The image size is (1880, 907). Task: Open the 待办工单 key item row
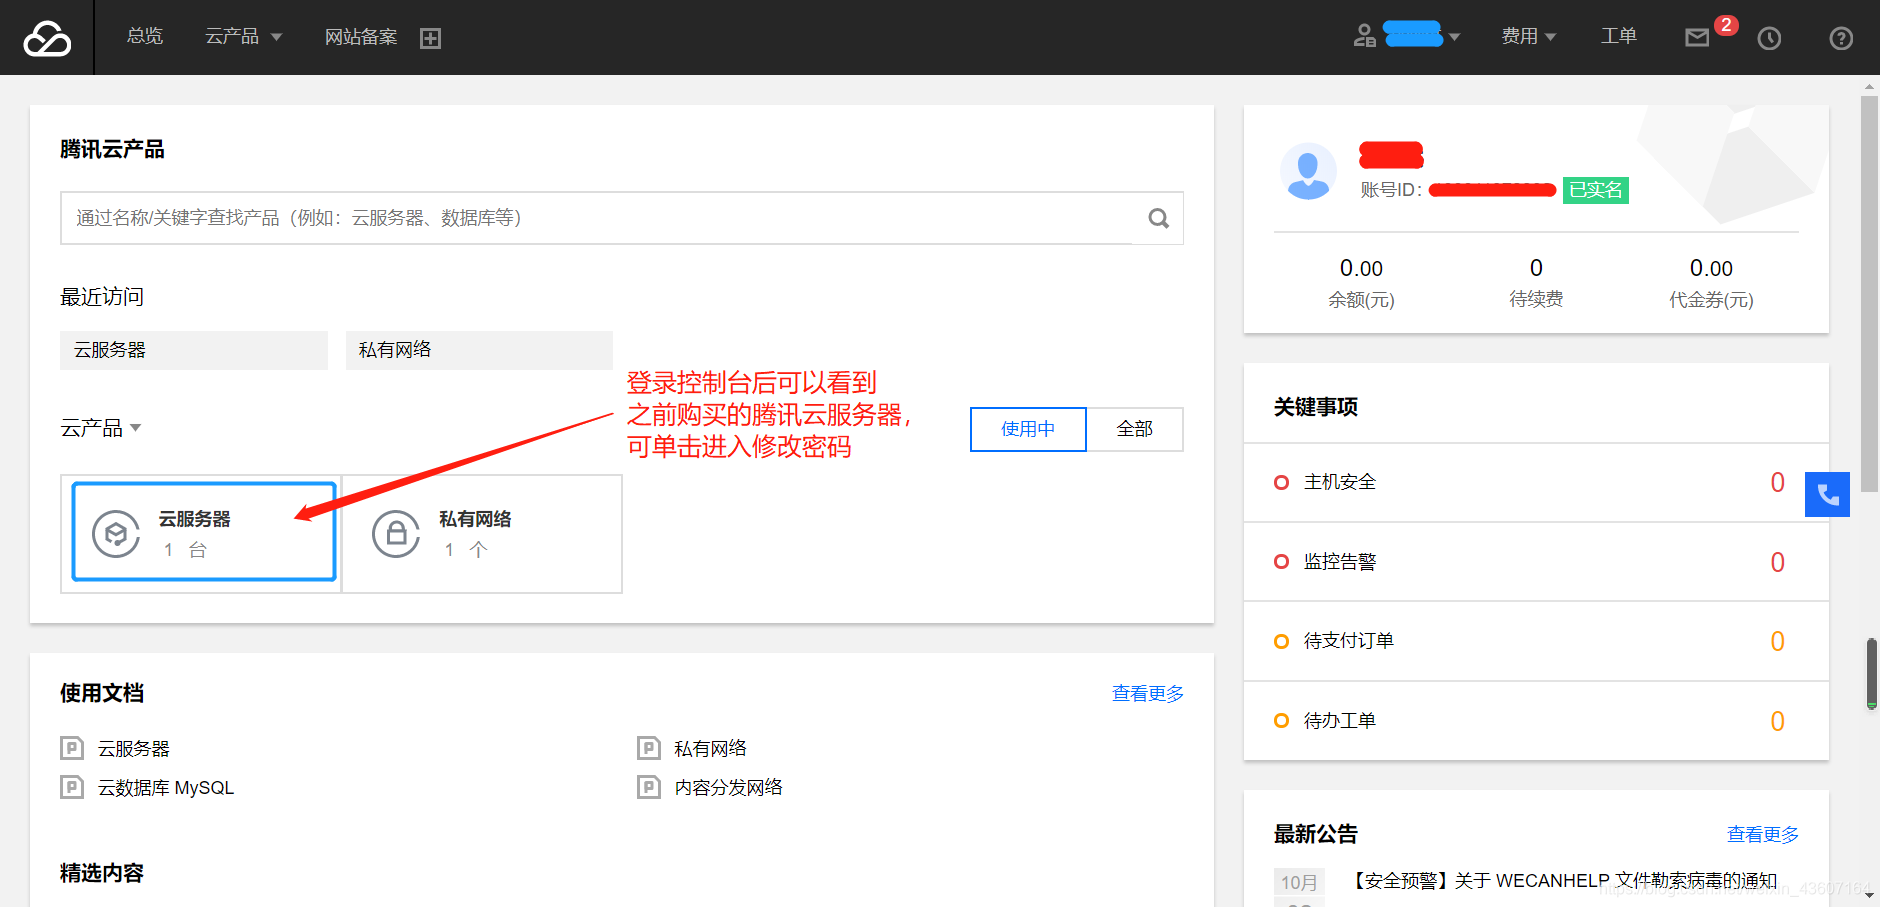[1536, 721]
